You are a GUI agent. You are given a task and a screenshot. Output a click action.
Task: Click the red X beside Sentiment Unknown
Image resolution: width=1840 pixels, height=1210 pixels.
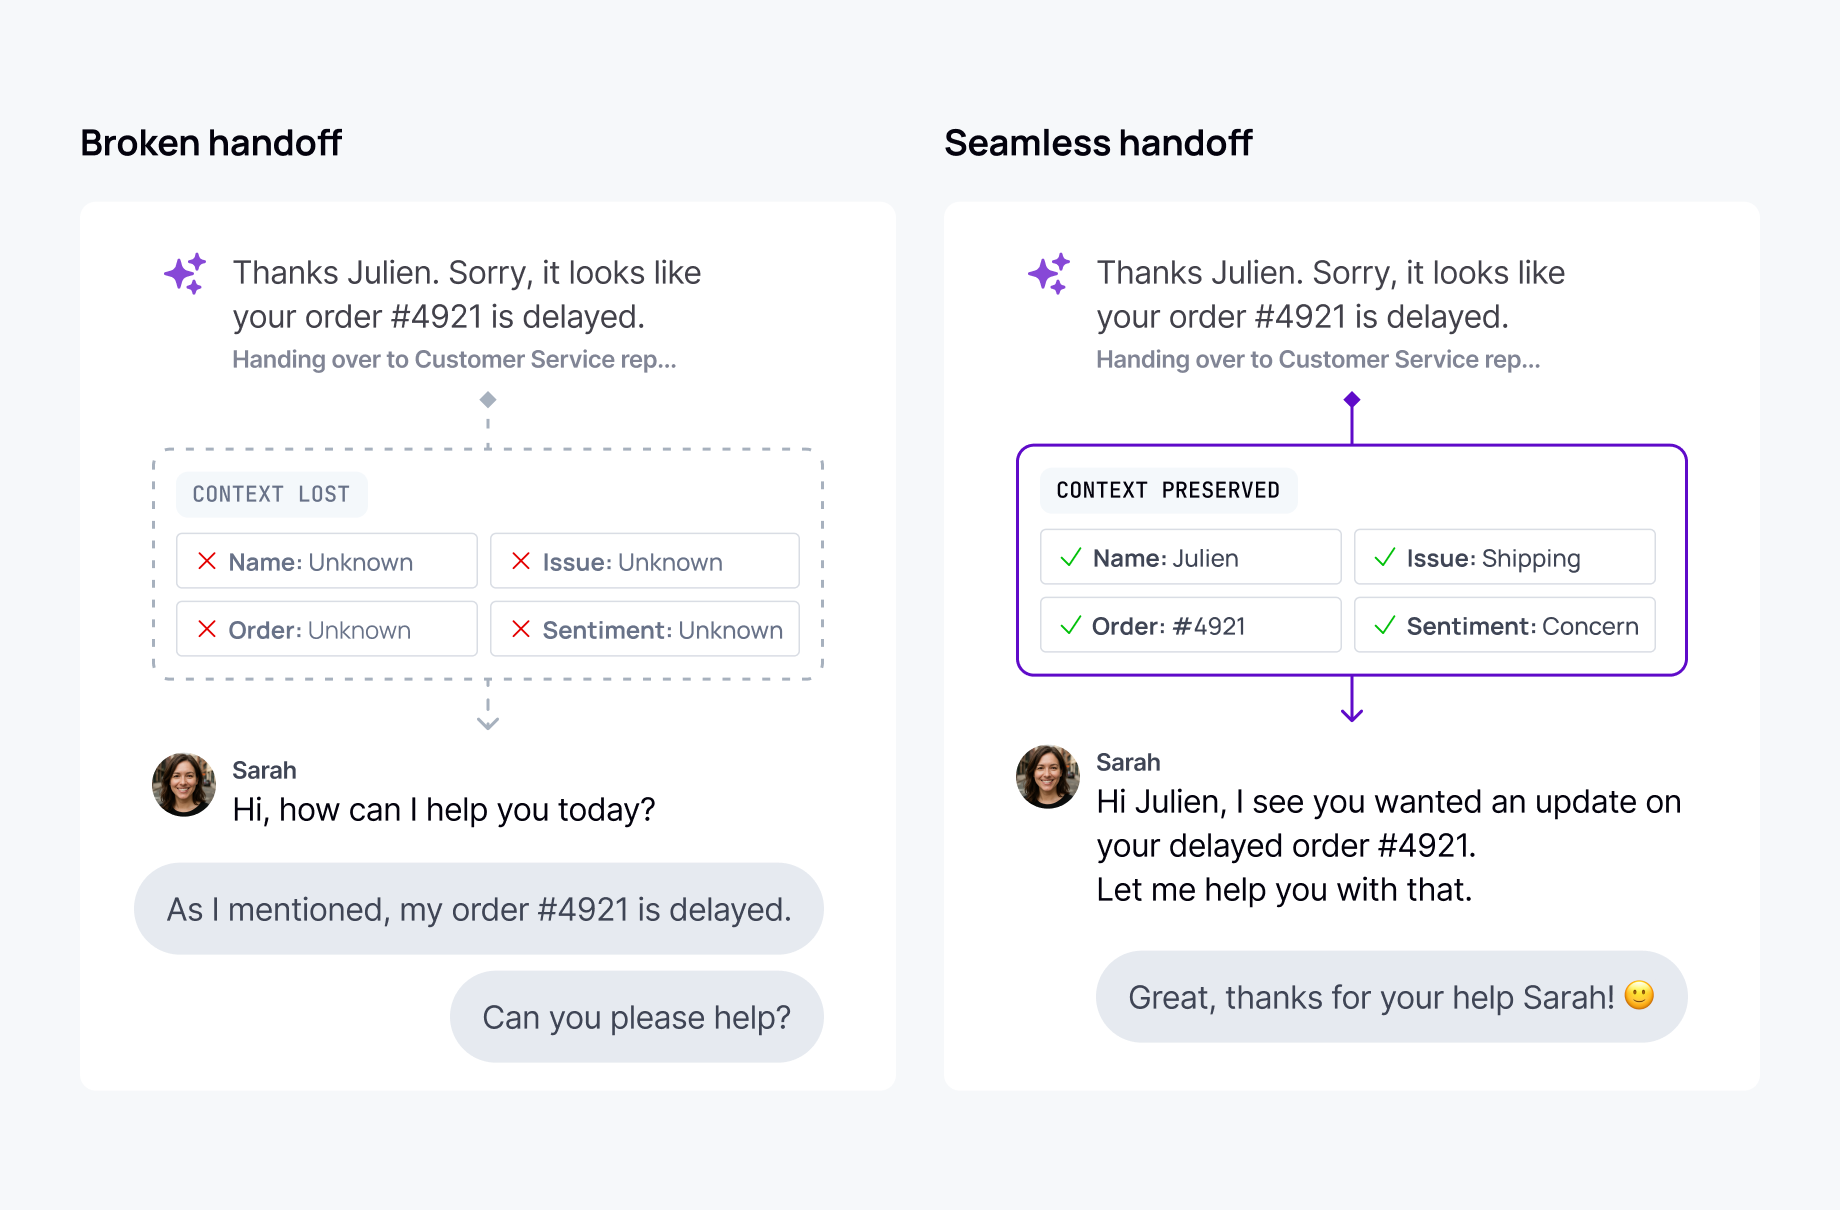522,629
